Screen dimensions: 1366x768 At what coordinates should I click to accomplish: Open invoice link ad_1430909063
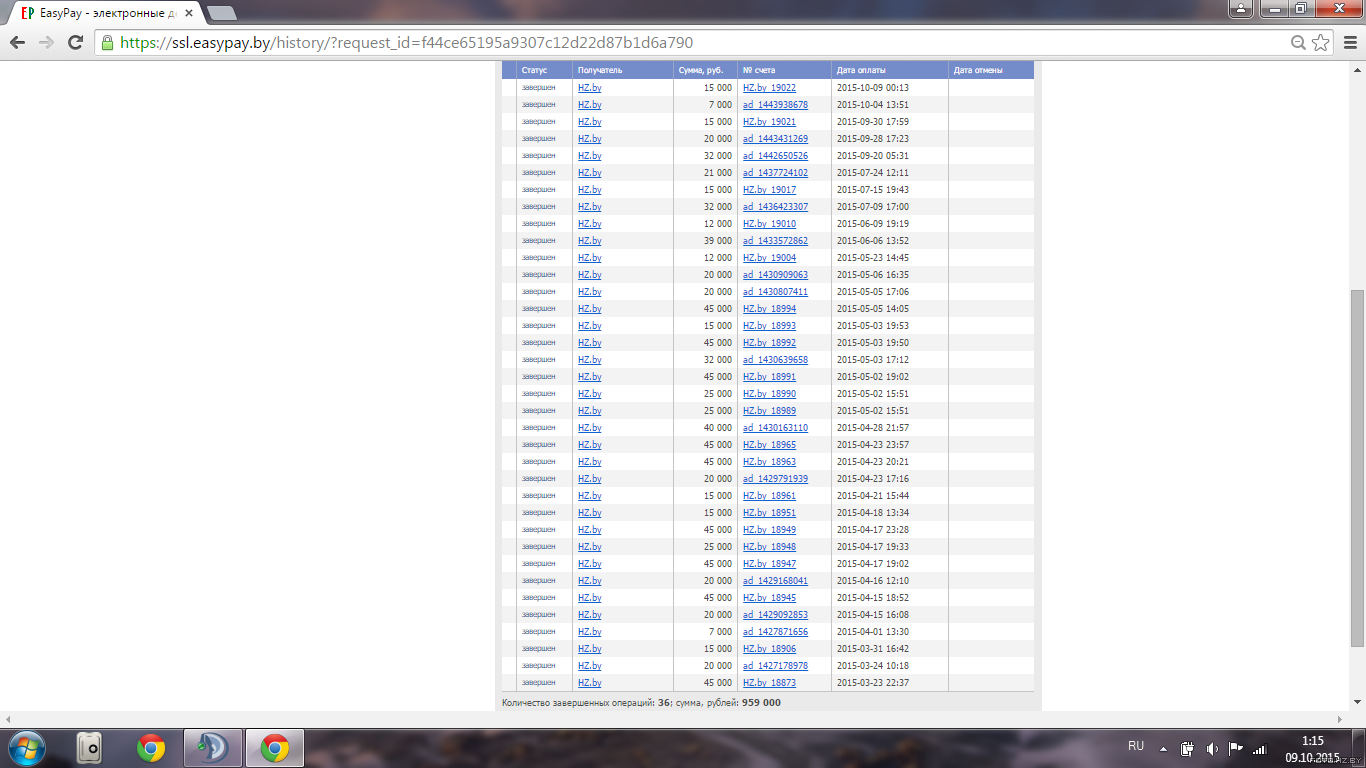point(775,275)
